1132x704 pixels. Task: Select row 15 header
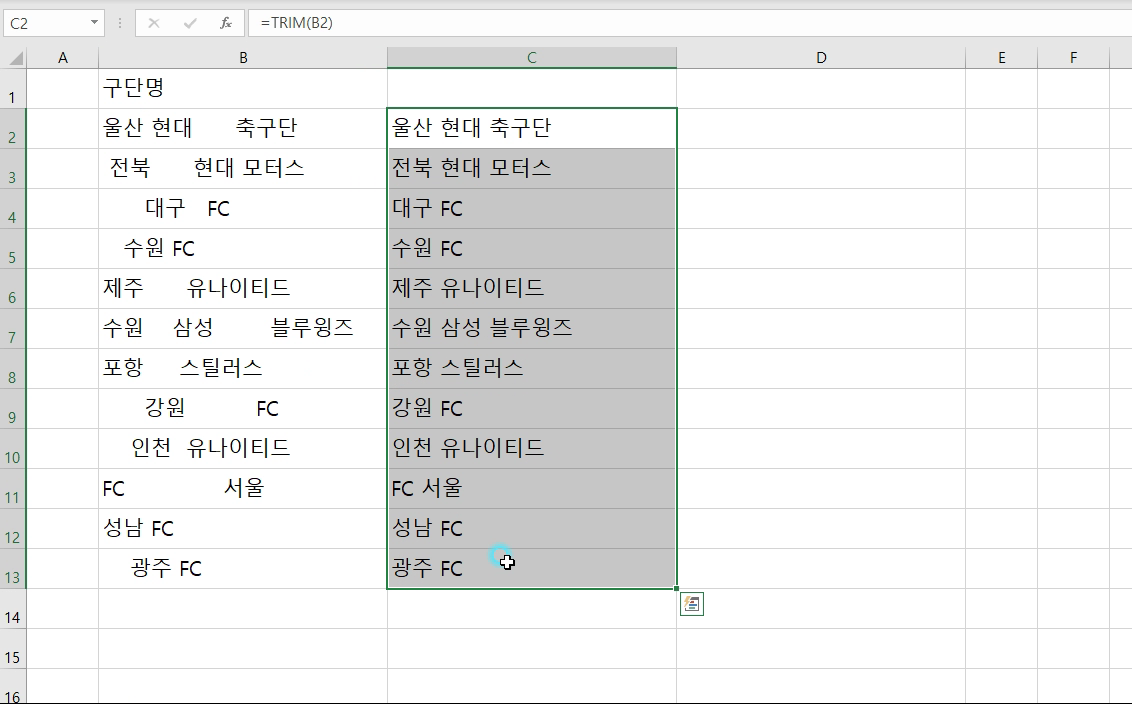point(13,648)
